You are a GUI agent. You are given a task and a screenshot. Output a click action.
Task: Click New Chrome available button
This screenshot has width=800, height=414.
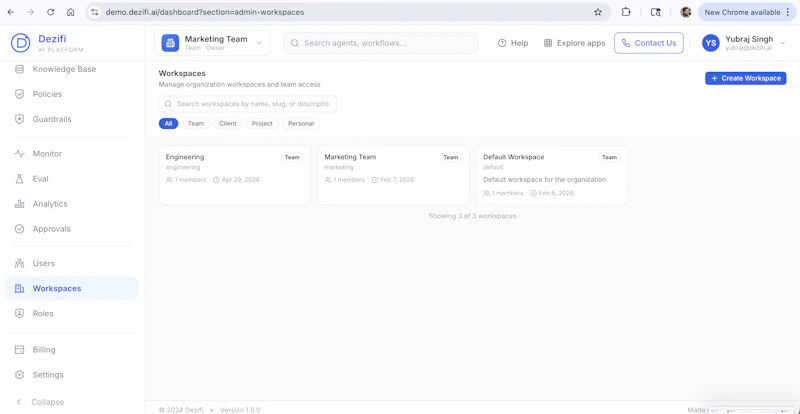pos(747,12)
